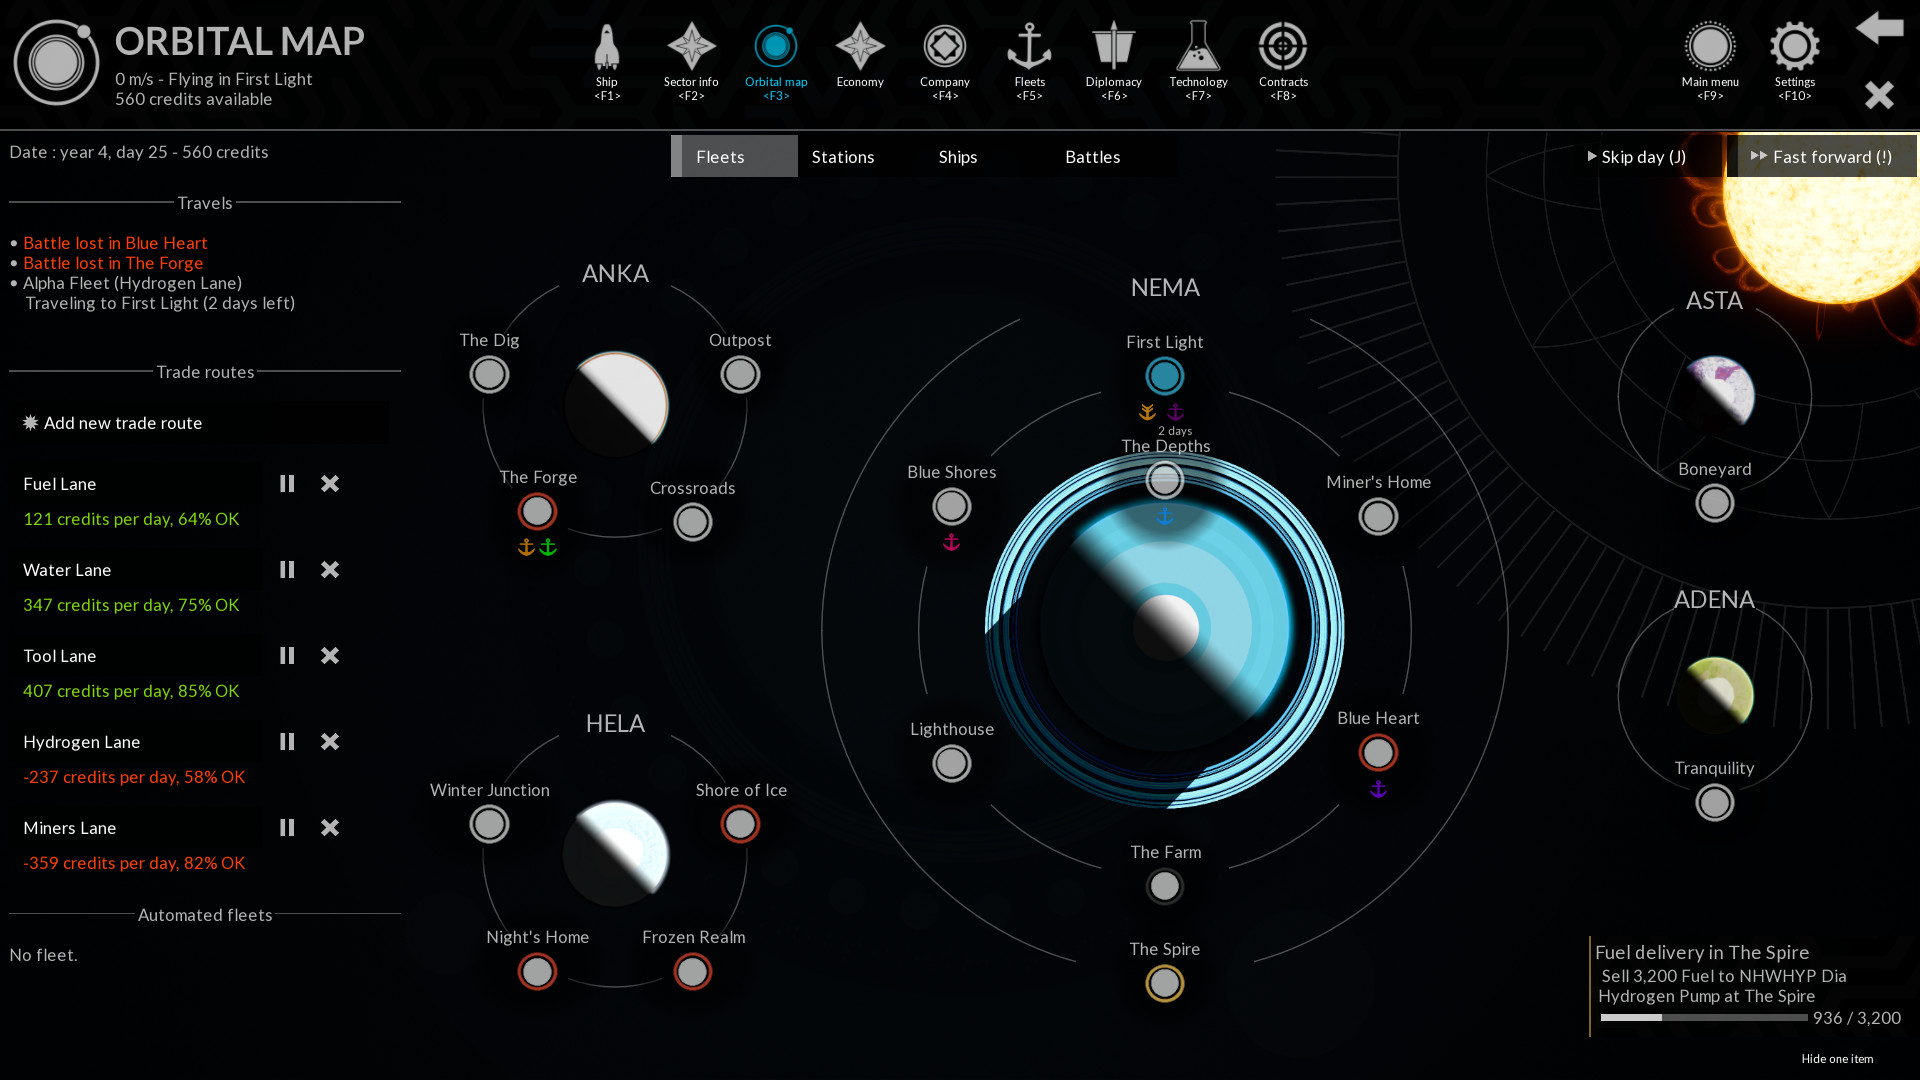This screenshot has height=1080, width=1920.
Task: Open the Company menu icon
Action: click(x=944, y=48)
